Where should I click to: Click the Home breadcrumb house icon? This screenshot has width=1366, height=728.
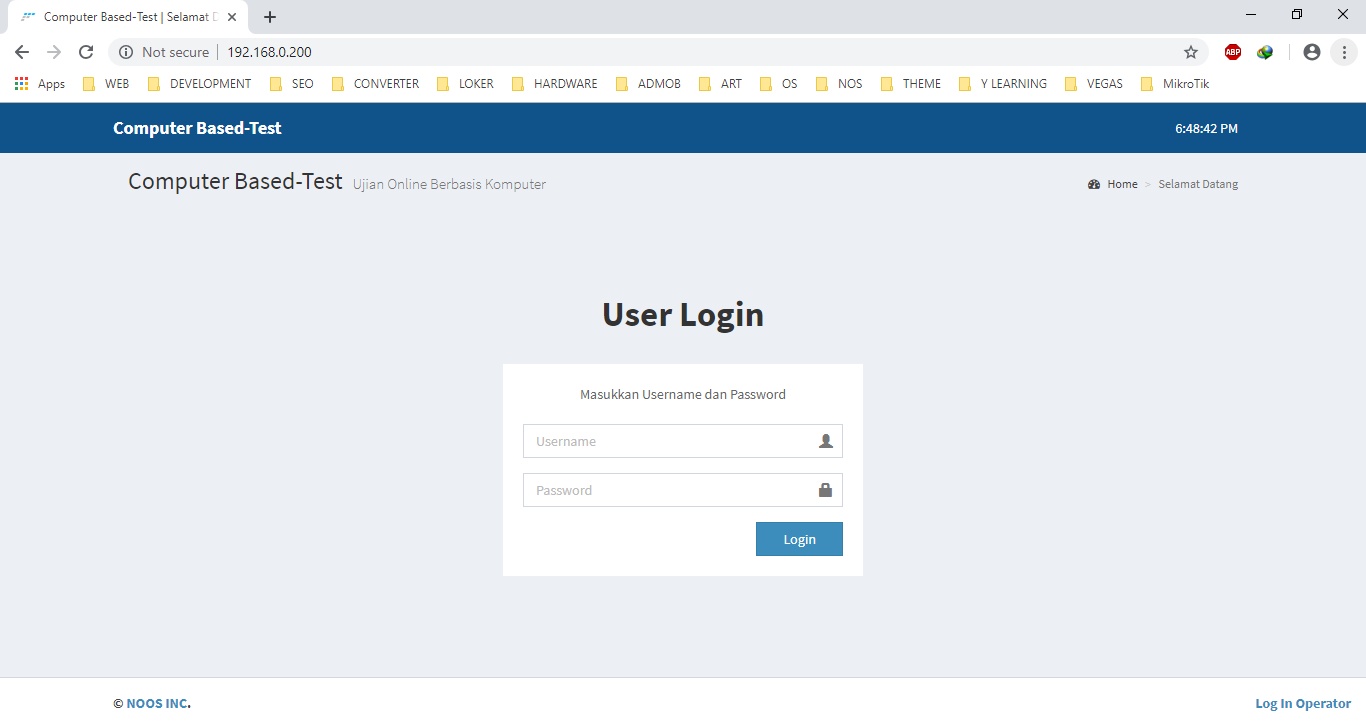point(1094,184)
